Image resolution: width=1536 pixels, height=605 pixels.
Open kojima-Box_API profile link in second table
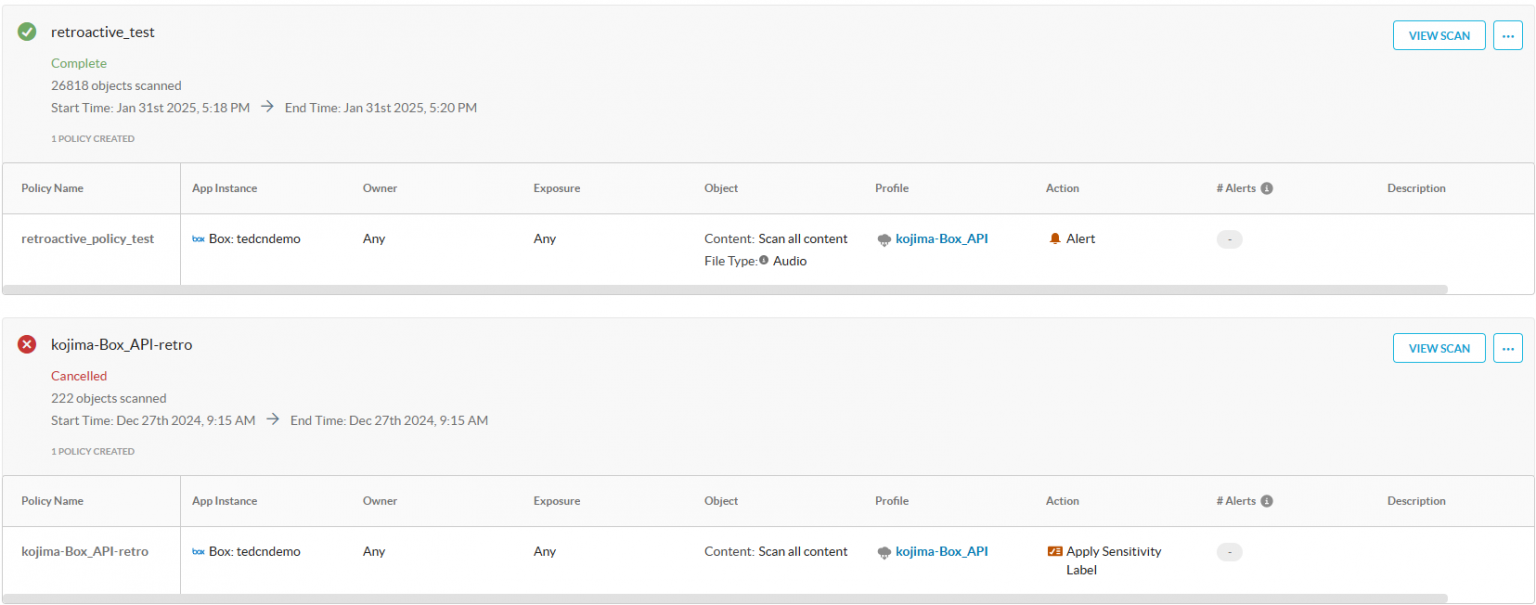(941, 551)
